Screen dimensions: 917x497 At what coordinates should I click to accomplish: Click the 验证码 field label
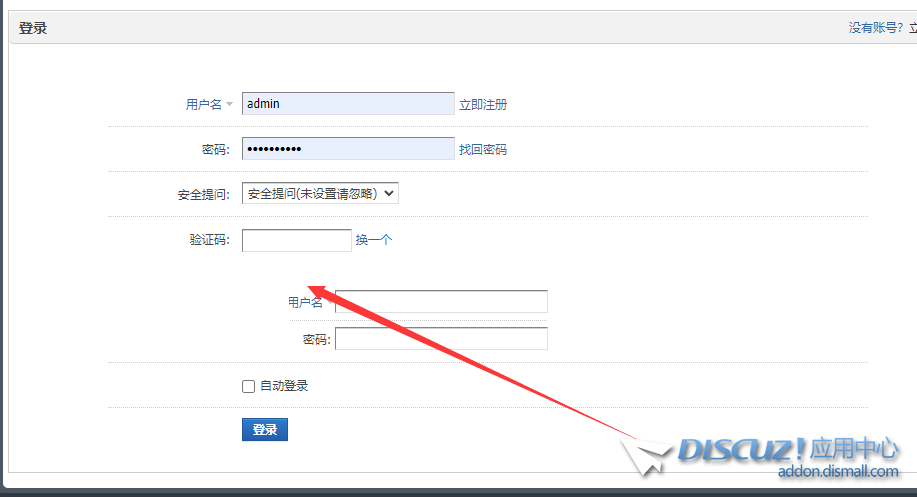coord(209,240)
